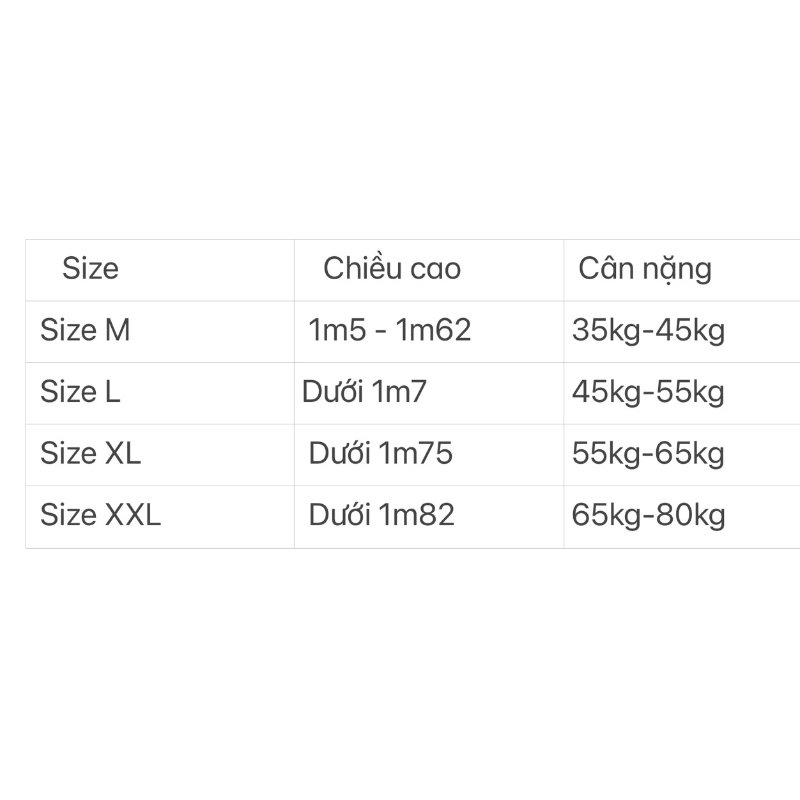The height and width of the screenshot is (800, 800).
Task: Select the 'Size XL' row label
Action: pos(90,454)
